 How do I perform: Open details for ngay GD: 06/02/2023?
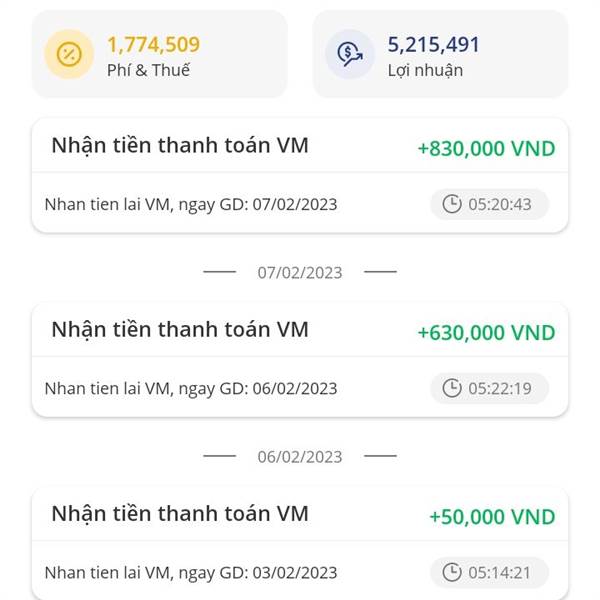coord(191,388)
